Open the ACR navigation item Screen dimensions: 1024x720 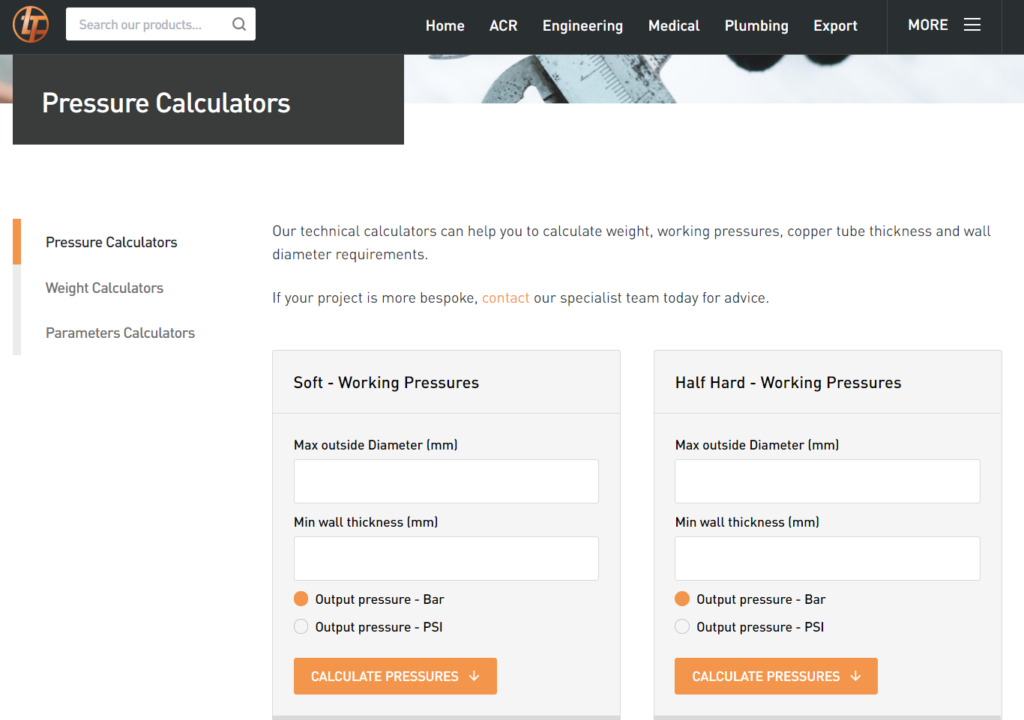point(503,25)
